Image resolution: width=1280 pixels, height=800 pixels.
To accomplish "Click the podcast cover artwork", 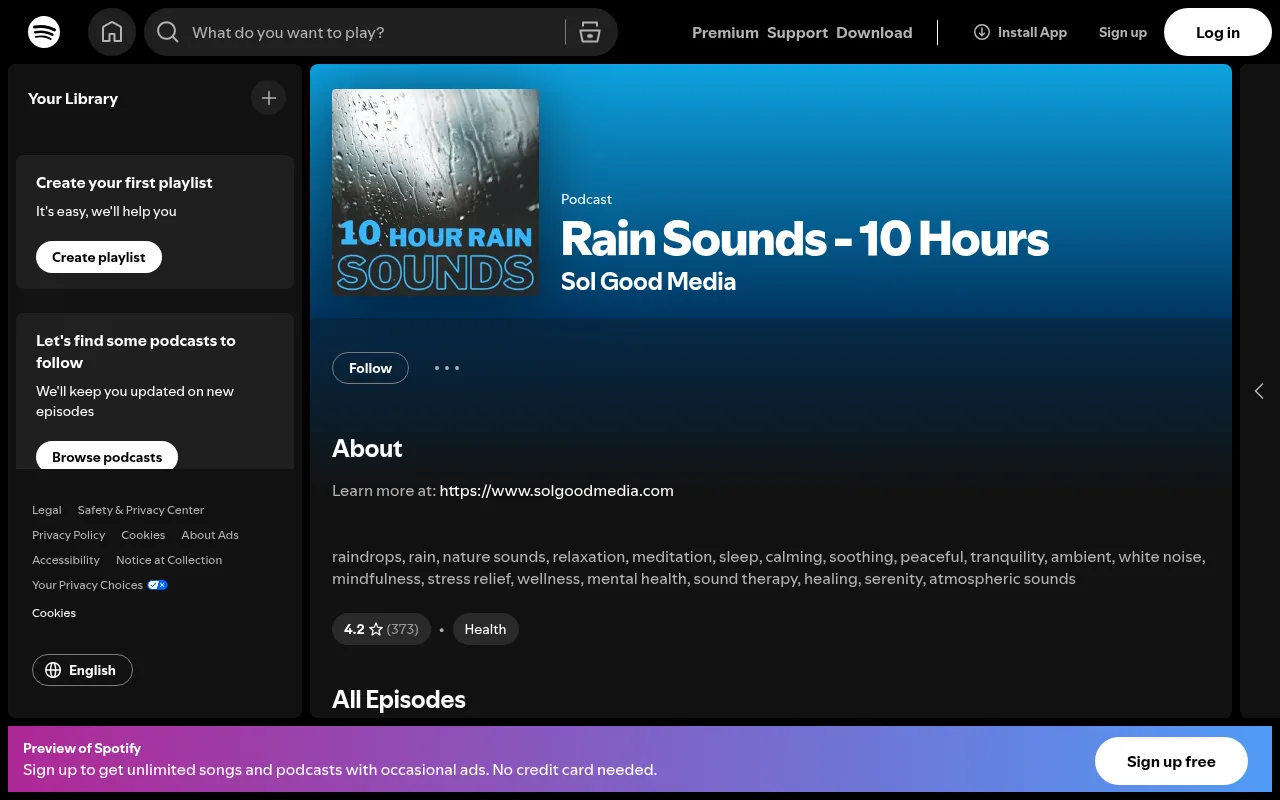I will (x=435, y=193).
